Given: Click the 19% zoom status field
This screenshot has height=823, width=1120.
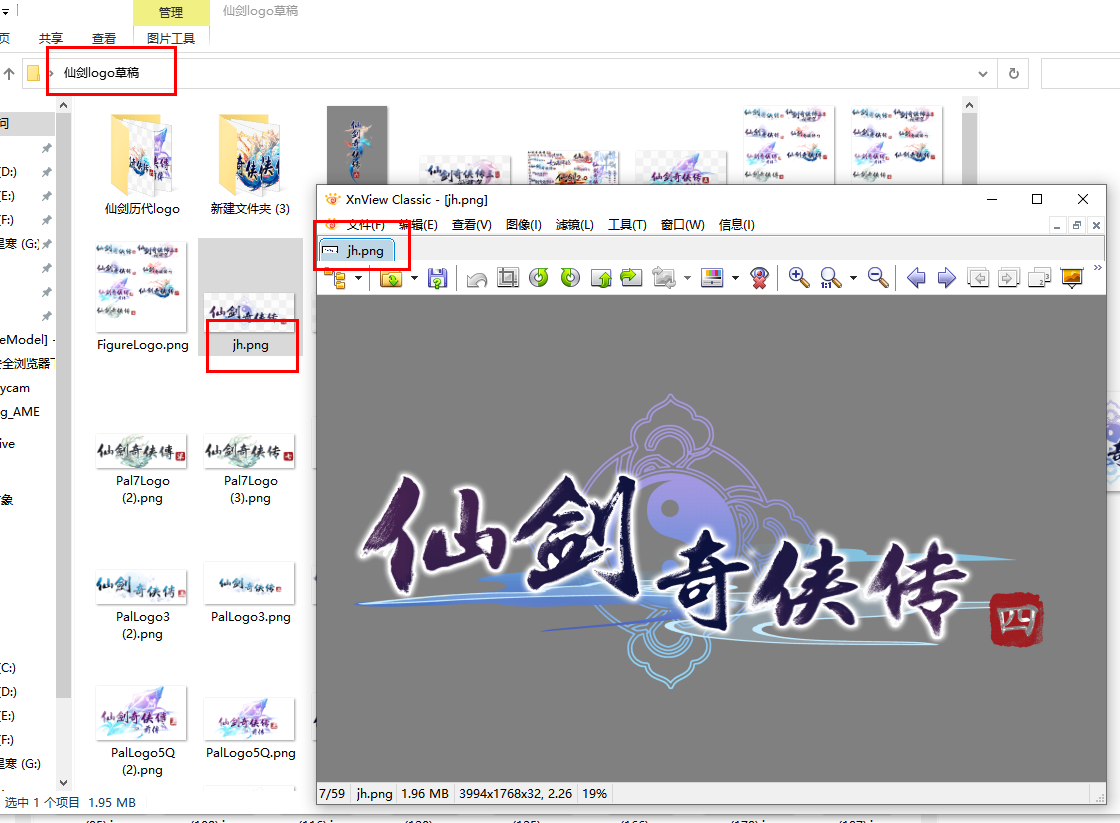Looking at the screenshot, I should (594, 794).
